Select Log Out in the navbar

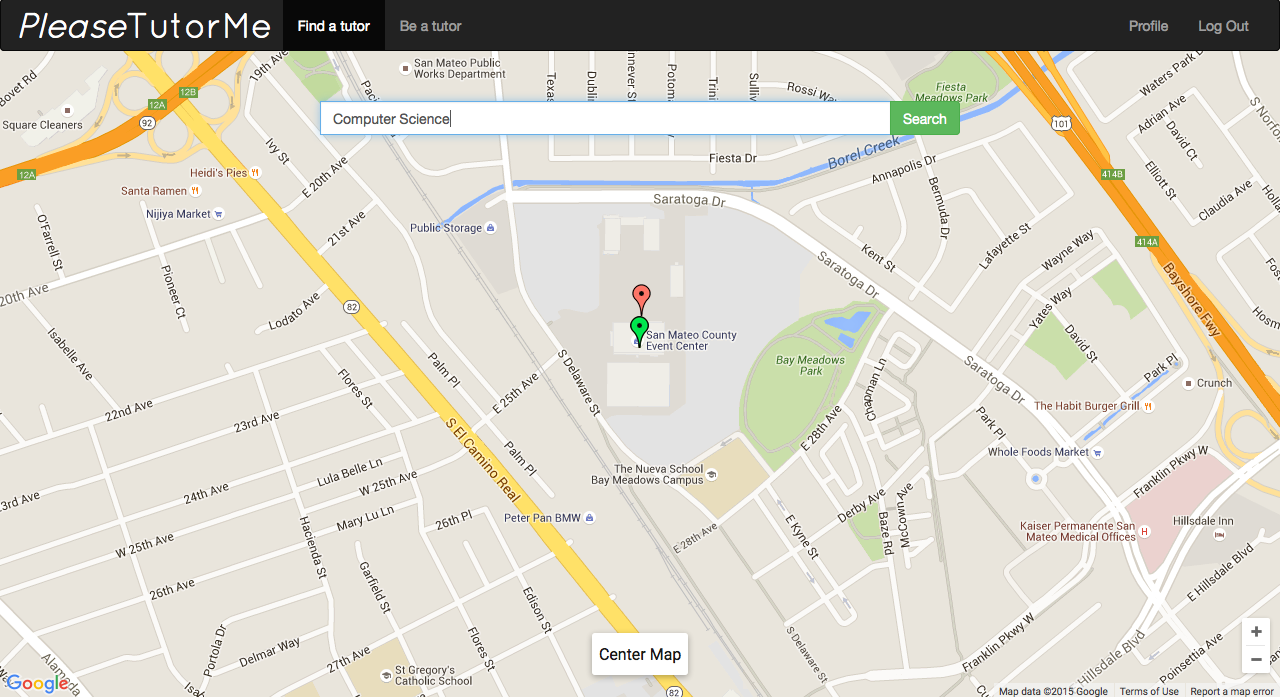[x=1223, y=26]
